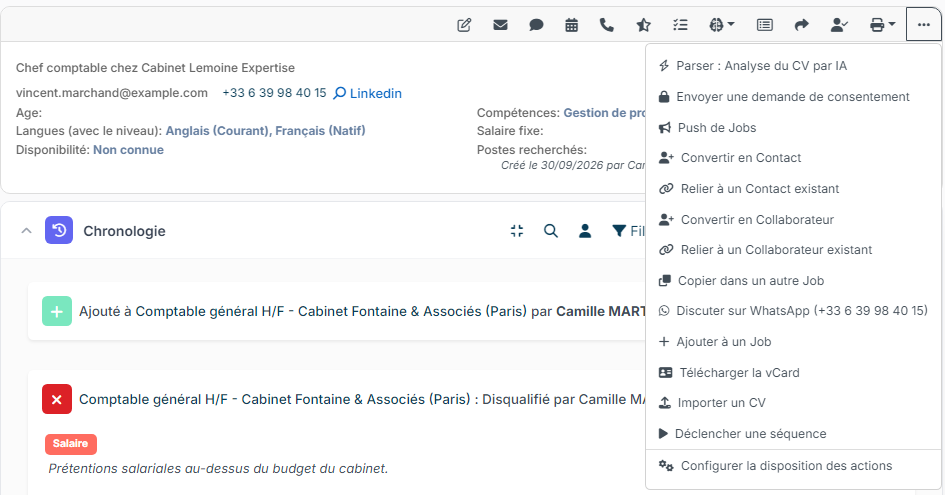Viewport: 945px width, 495px height.
Task: Click the phone call icon
Action: click(x=607, y=25)
